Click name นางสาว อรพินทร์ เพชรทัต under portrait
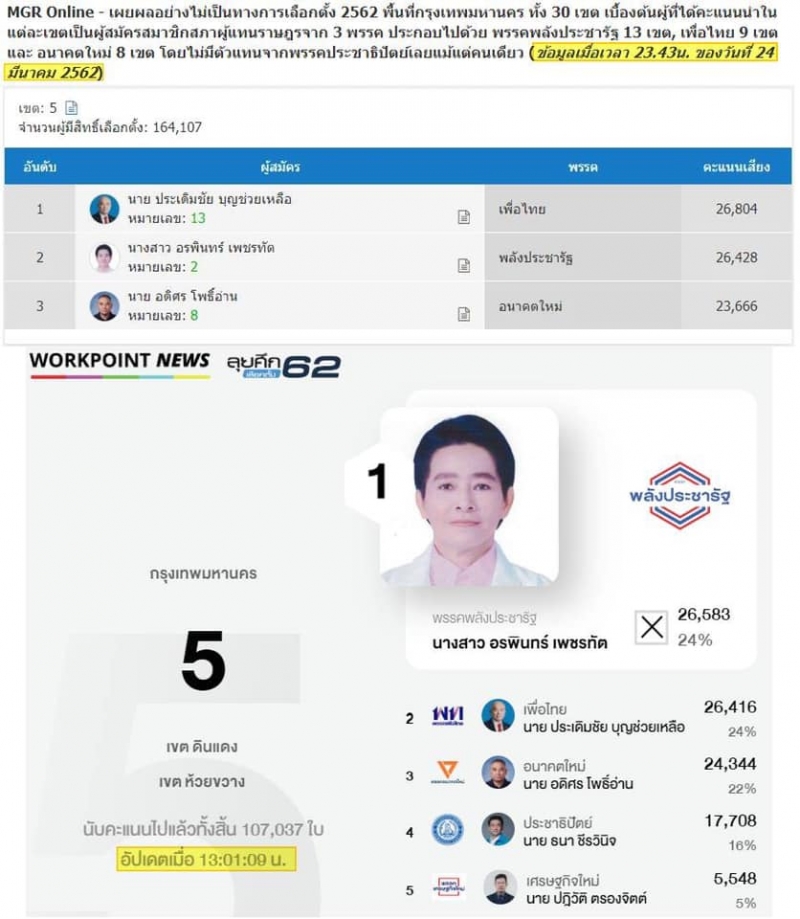 (x=520, y=643)
